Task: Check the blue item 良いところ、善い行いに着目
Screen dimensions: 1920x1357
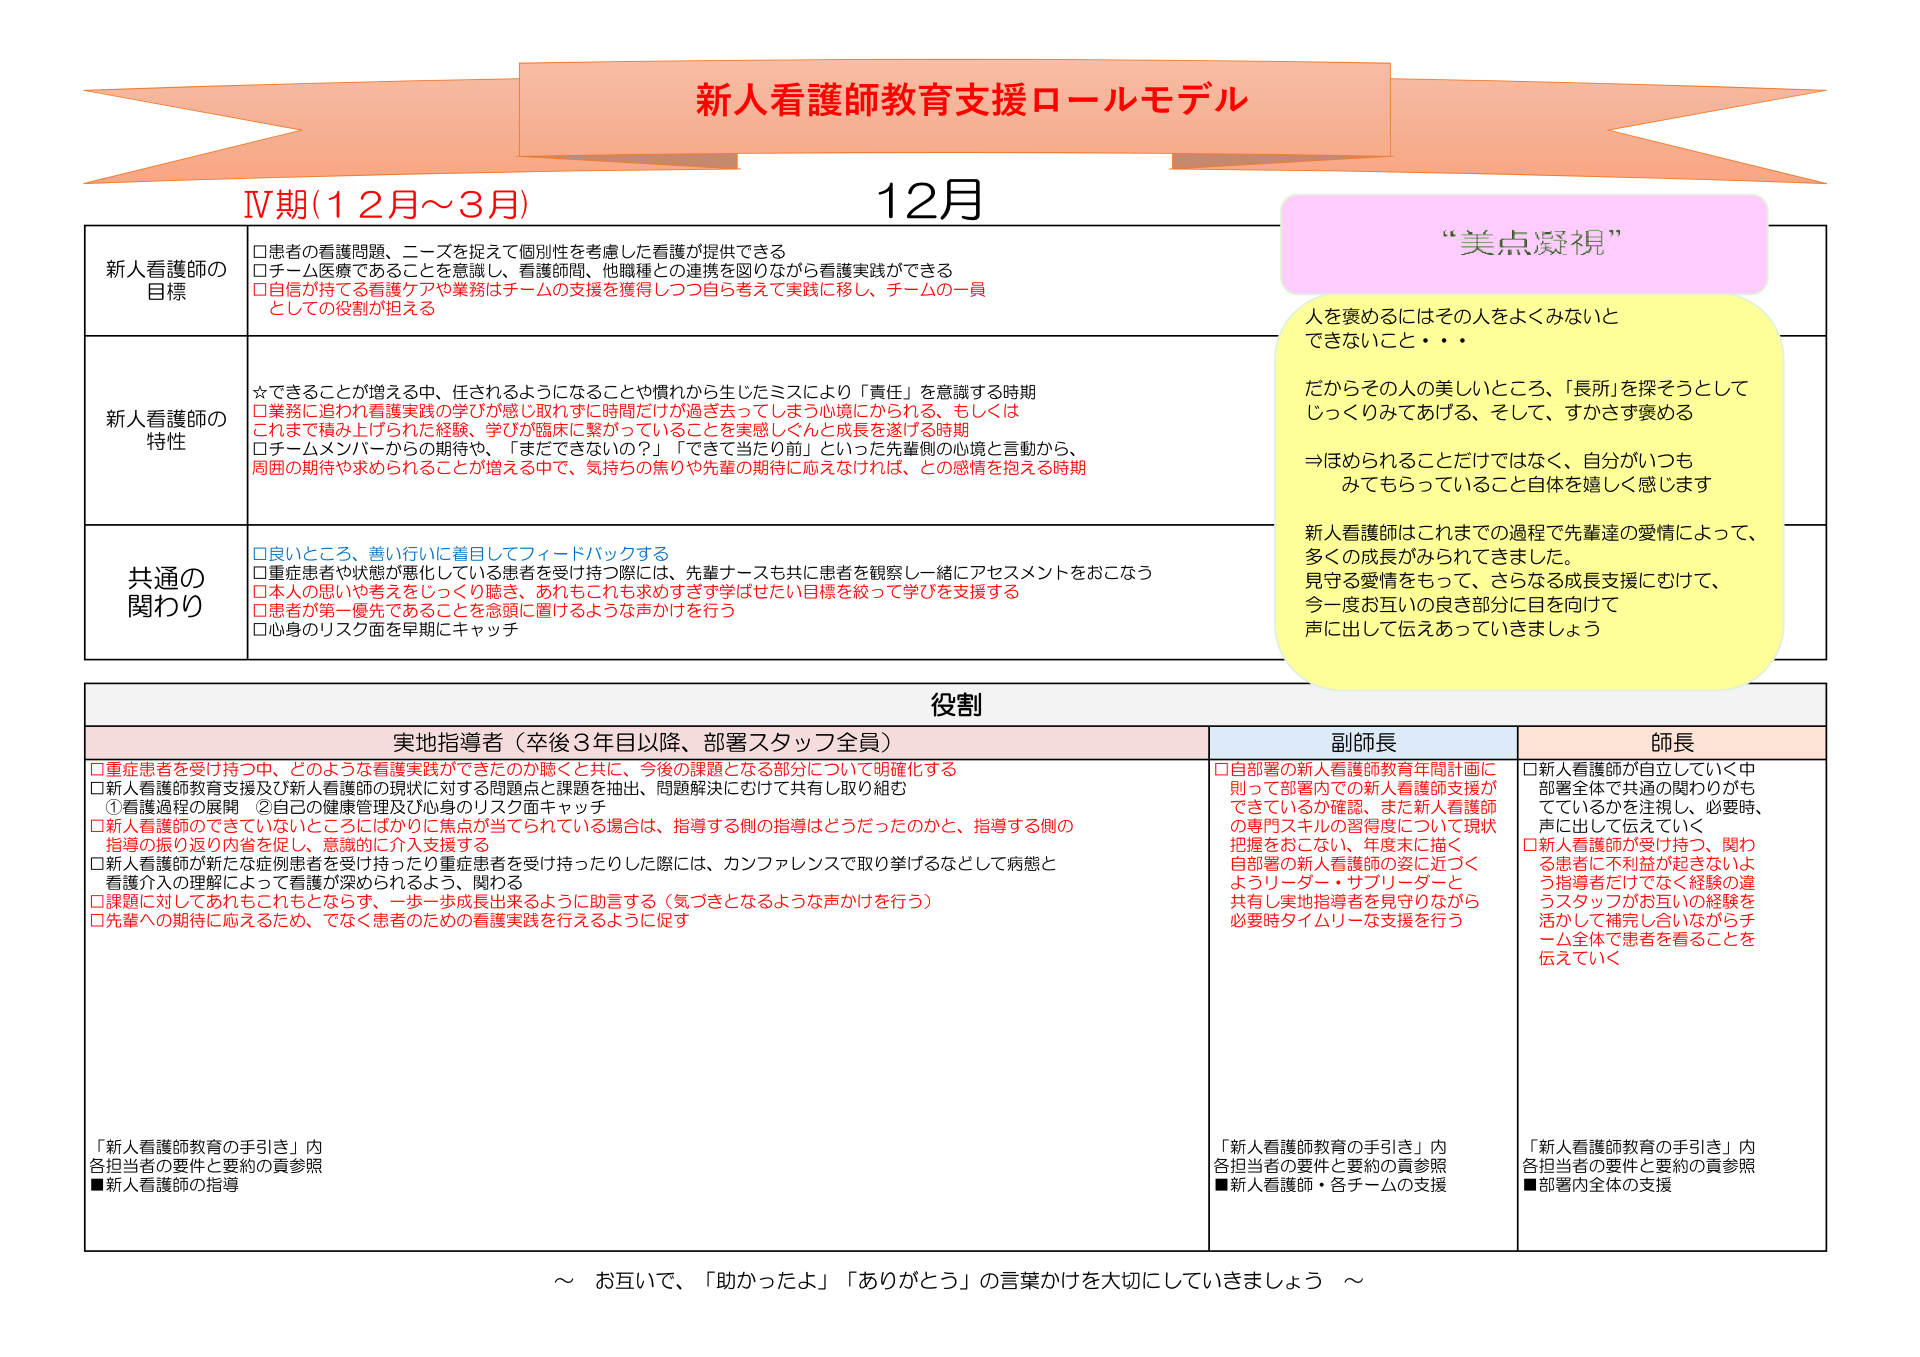Action: [x=260, y=554]
